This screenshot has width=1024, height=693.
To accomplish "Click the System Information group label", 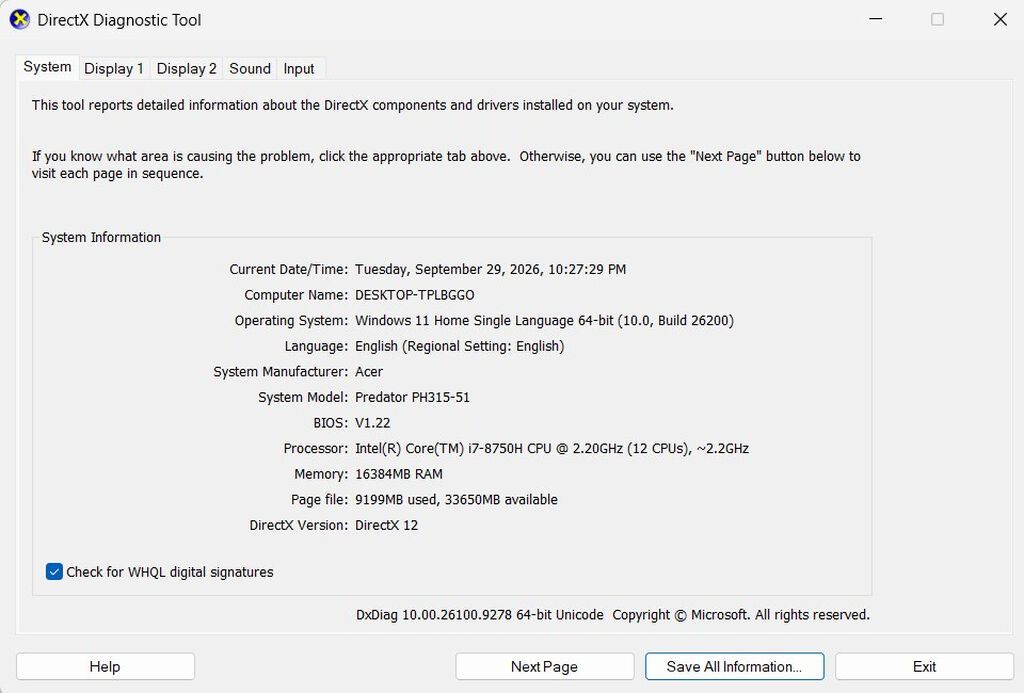I will 101,237.
